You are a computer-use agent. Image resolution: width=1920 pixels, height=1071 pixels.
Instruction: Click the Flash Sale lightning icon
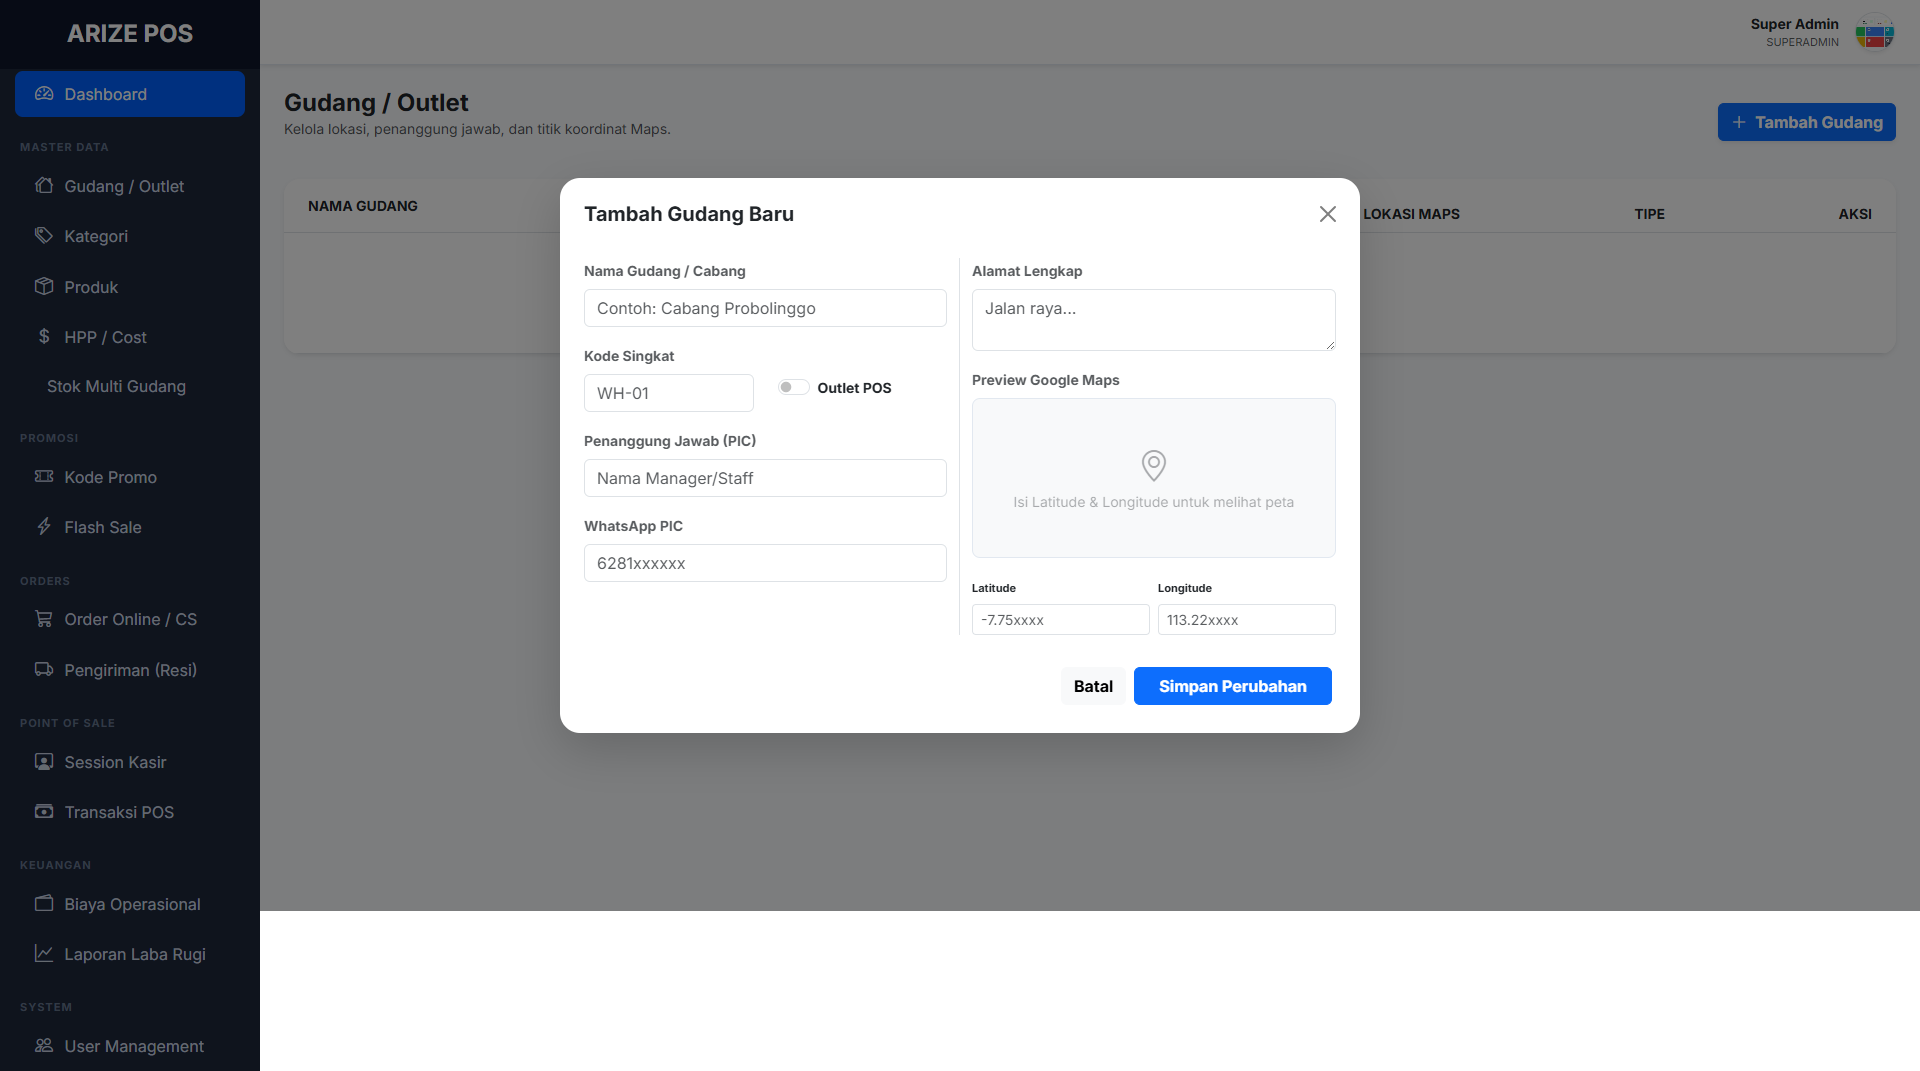click(x=44, y=527)
